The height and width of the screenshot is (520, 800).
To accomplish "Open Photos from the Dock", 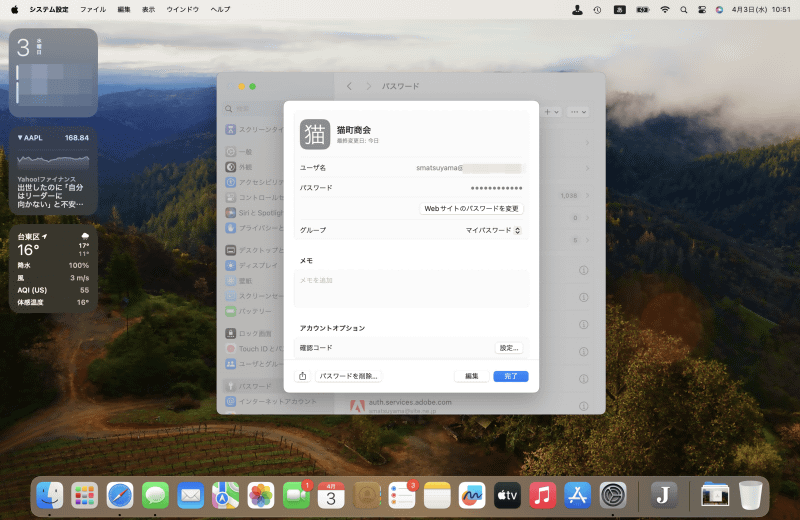I will tap(261, 496).
